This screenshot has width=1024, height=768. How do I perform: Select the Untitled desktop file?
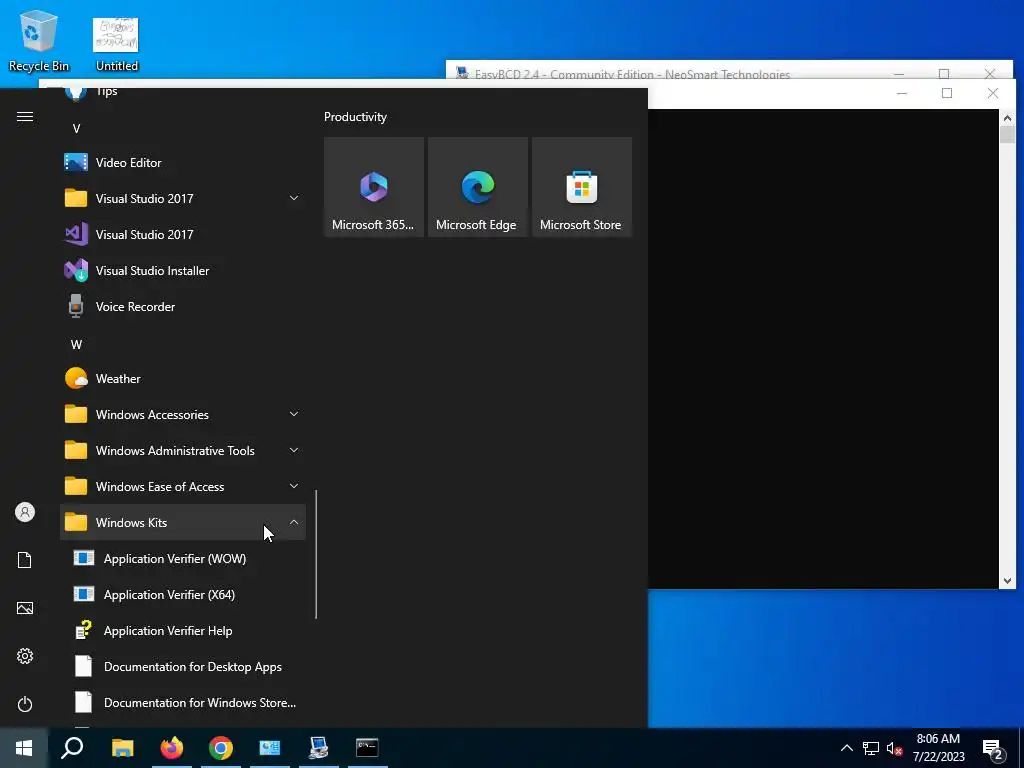[x=116, y=43]
